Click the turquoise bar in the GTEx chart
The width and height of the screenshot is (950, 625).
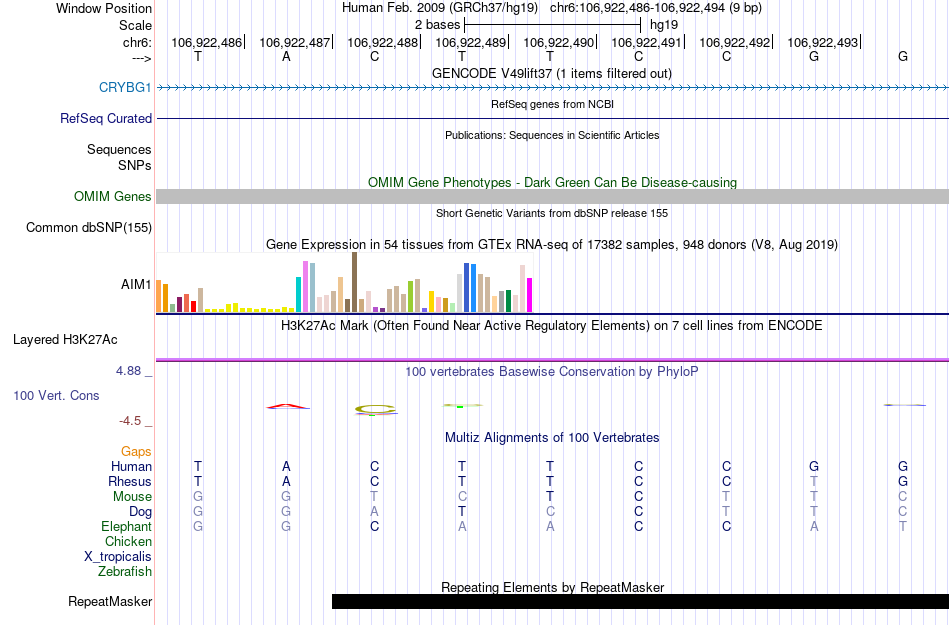click(x=299, y=294)
